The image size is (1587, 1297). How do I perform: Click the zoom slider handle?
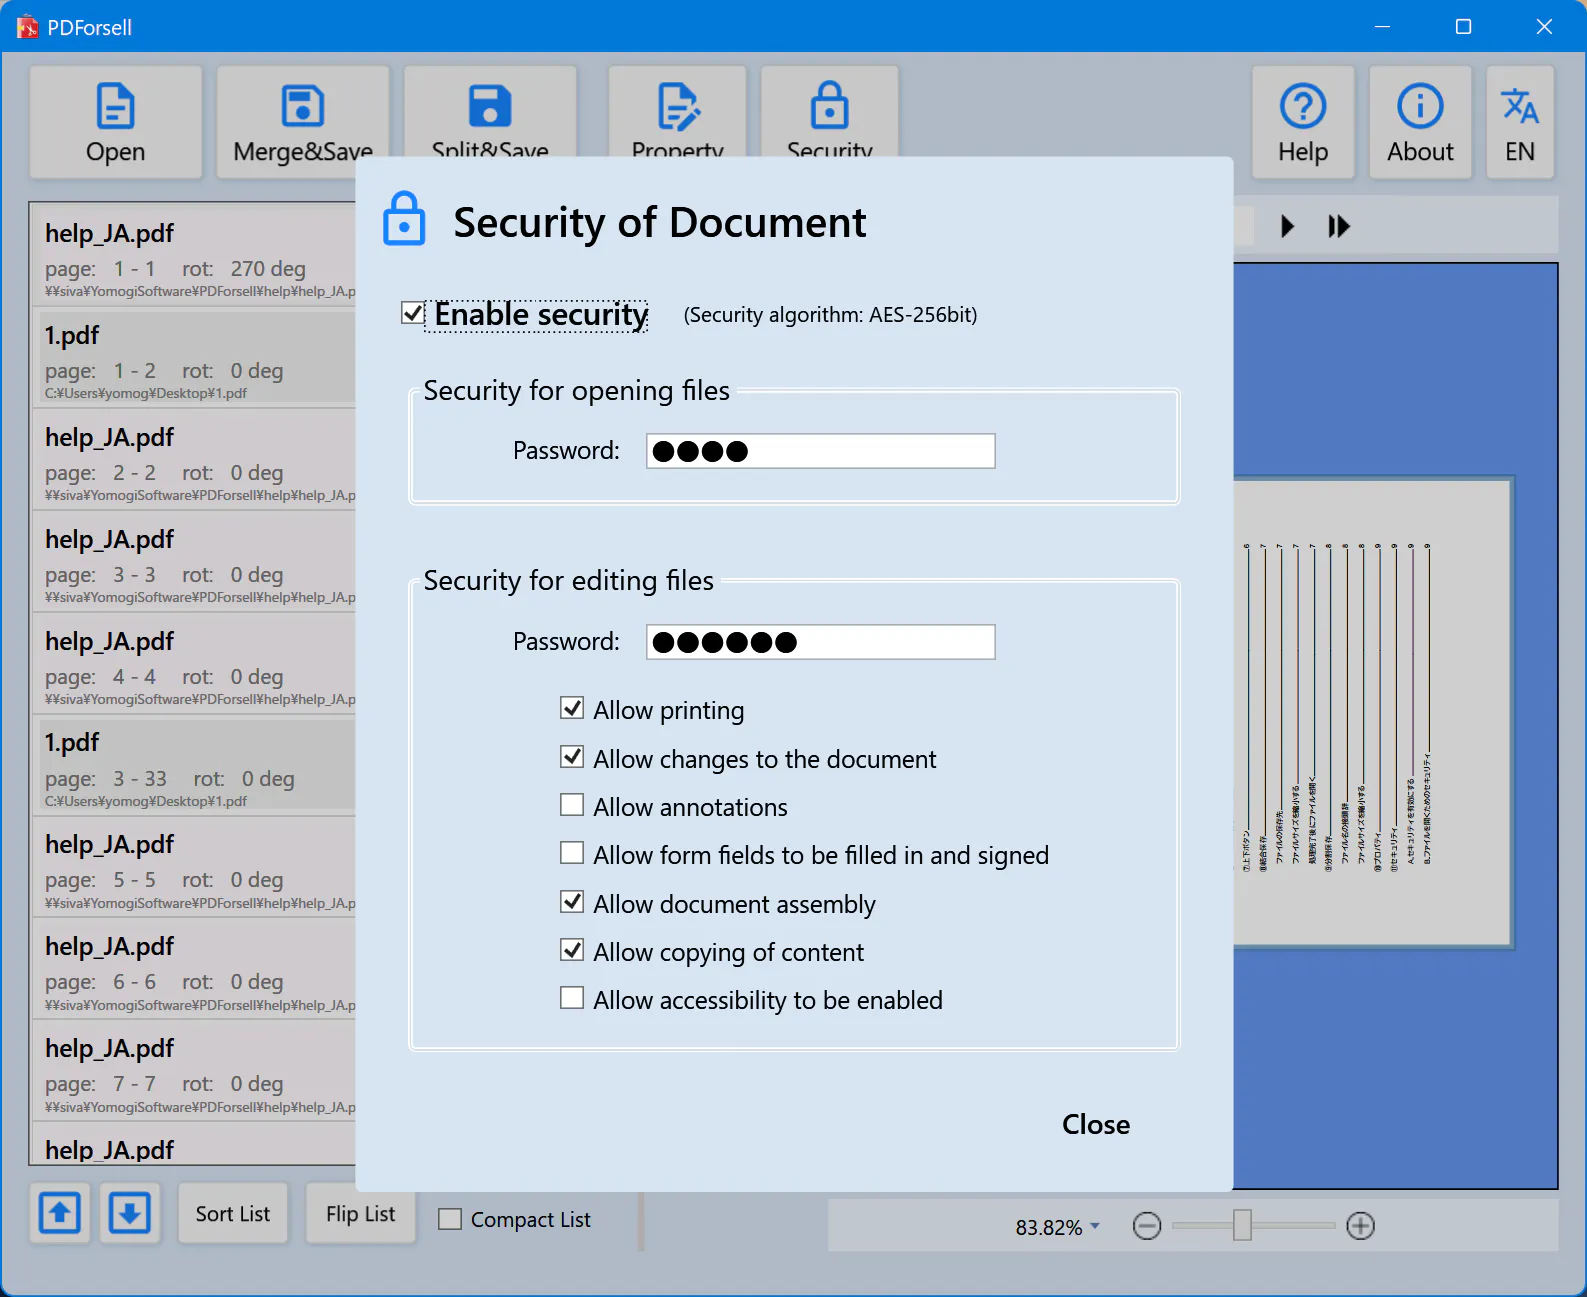point(1242,1226)
